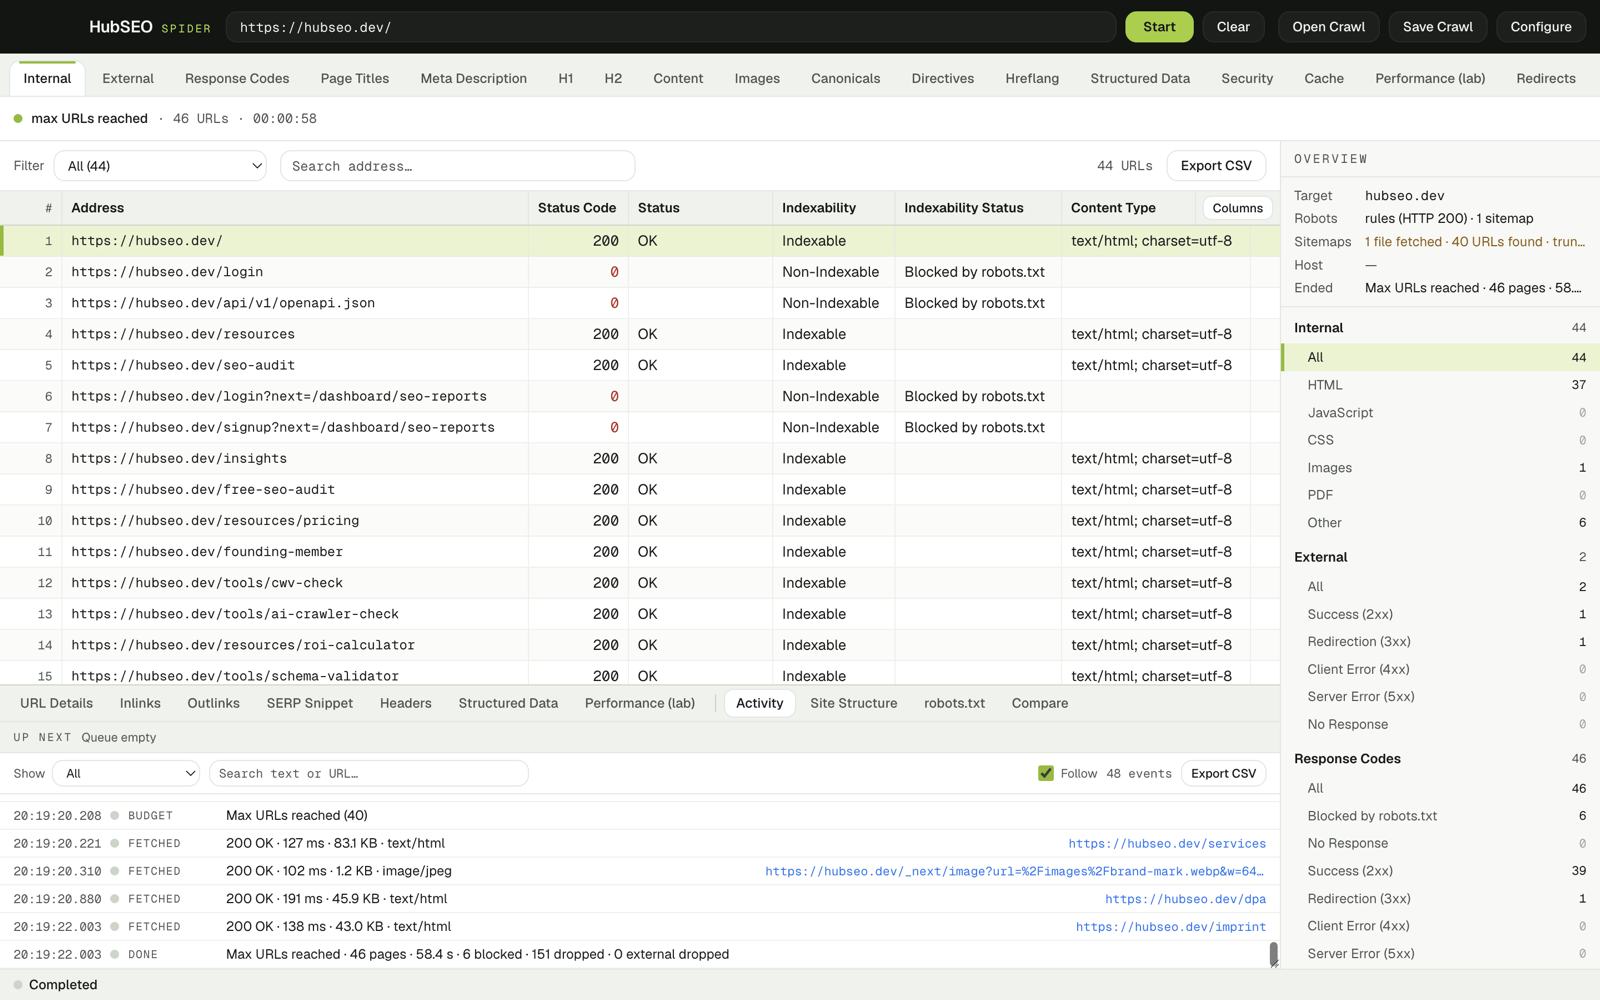The image size is (1600, 1000).
Task: Select Success (2xx) under Response Codes
Action: (1440, 871)
